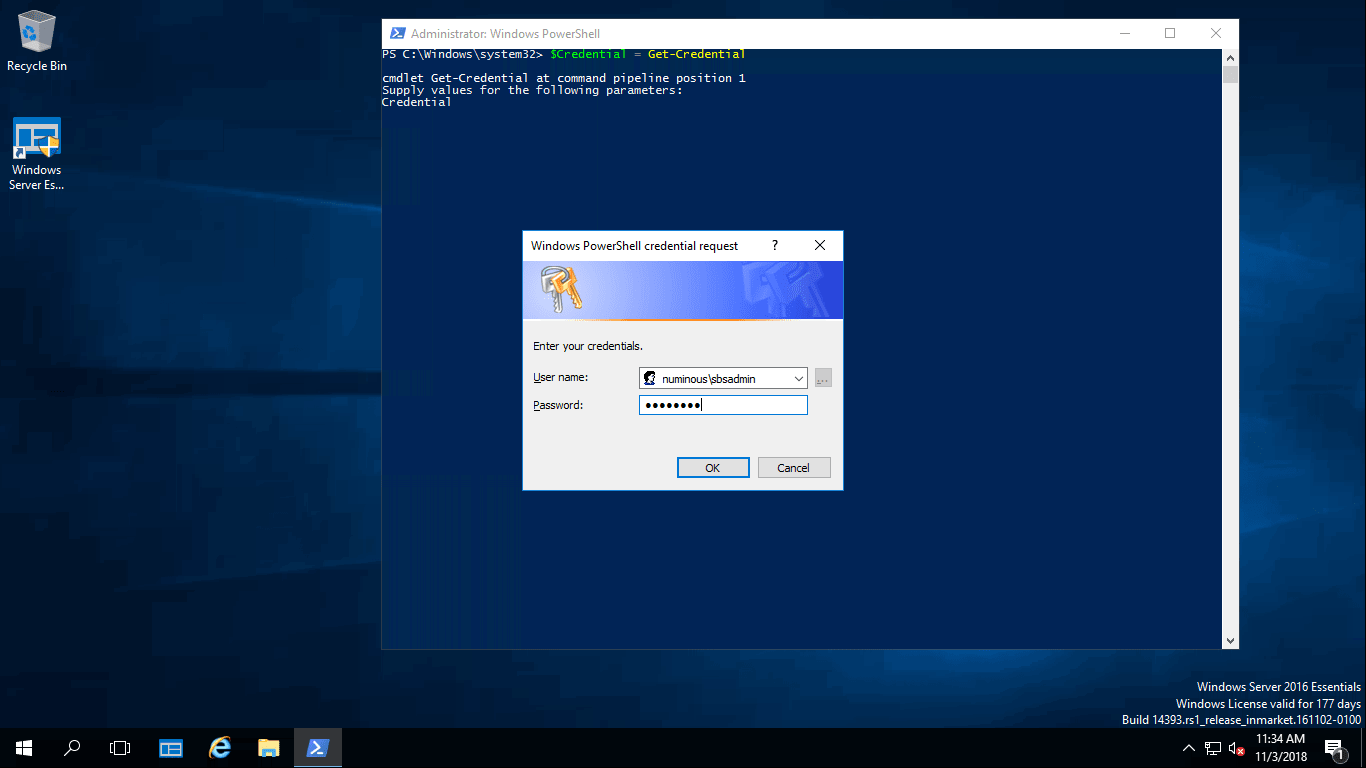Open the User name dropdown arrow
Screen dimensions: 1366x768
[798, 379]
